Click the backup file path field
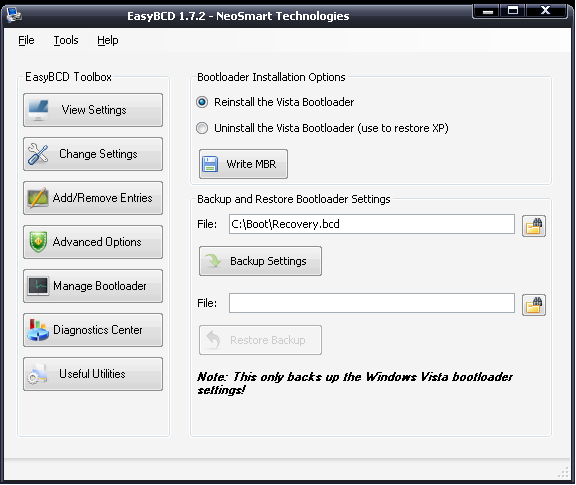 tap(372, 224)
